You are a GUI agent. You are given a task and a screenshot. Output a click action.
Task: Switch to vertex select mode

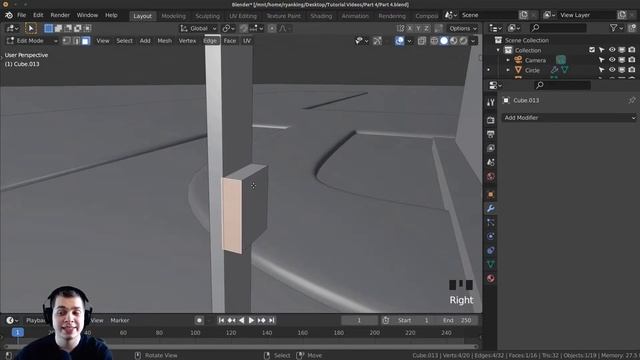(x=67, y=41)
